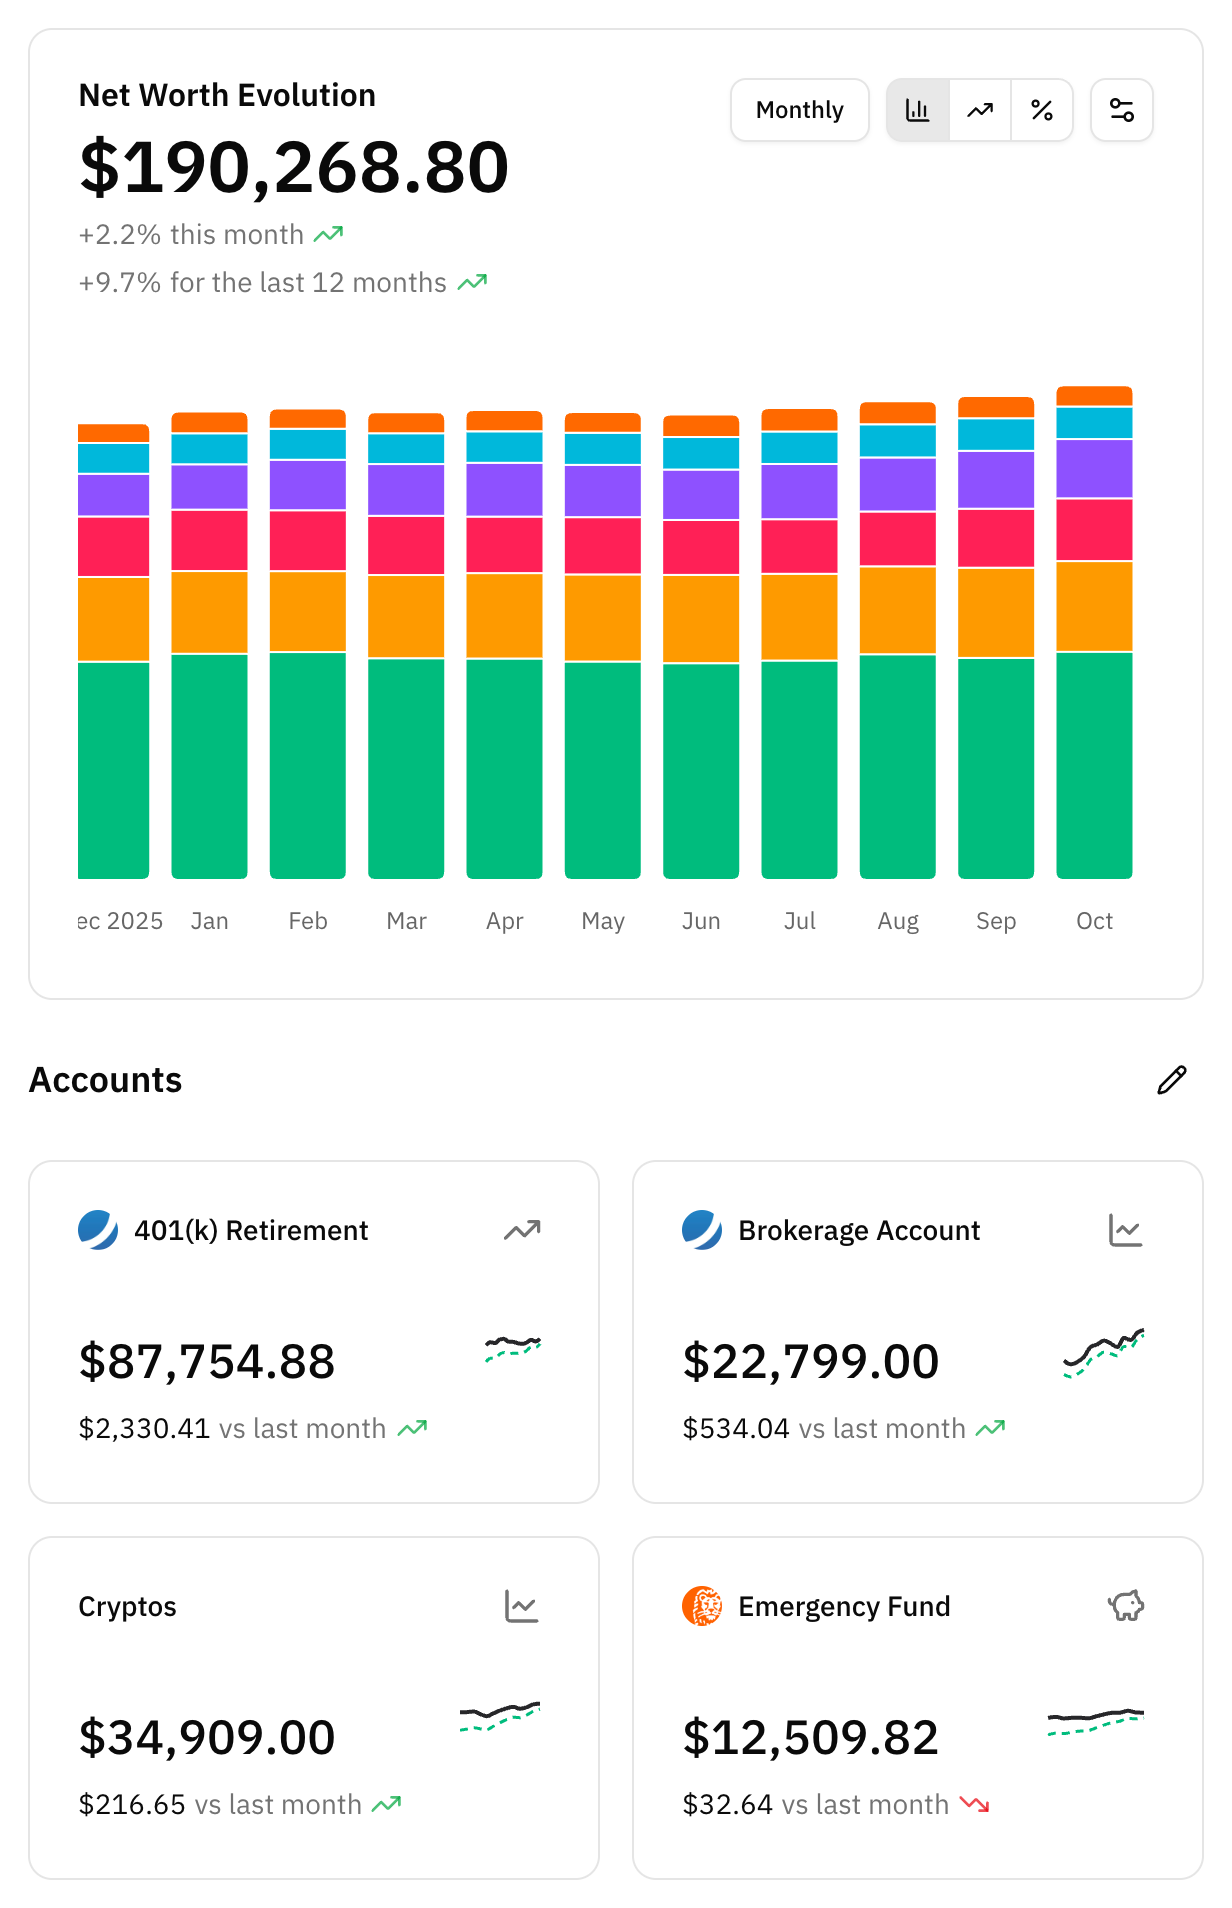Open the Brokerage Account name
The height and width of the screenshot is (1908, 1232).
click(859, 1231)
